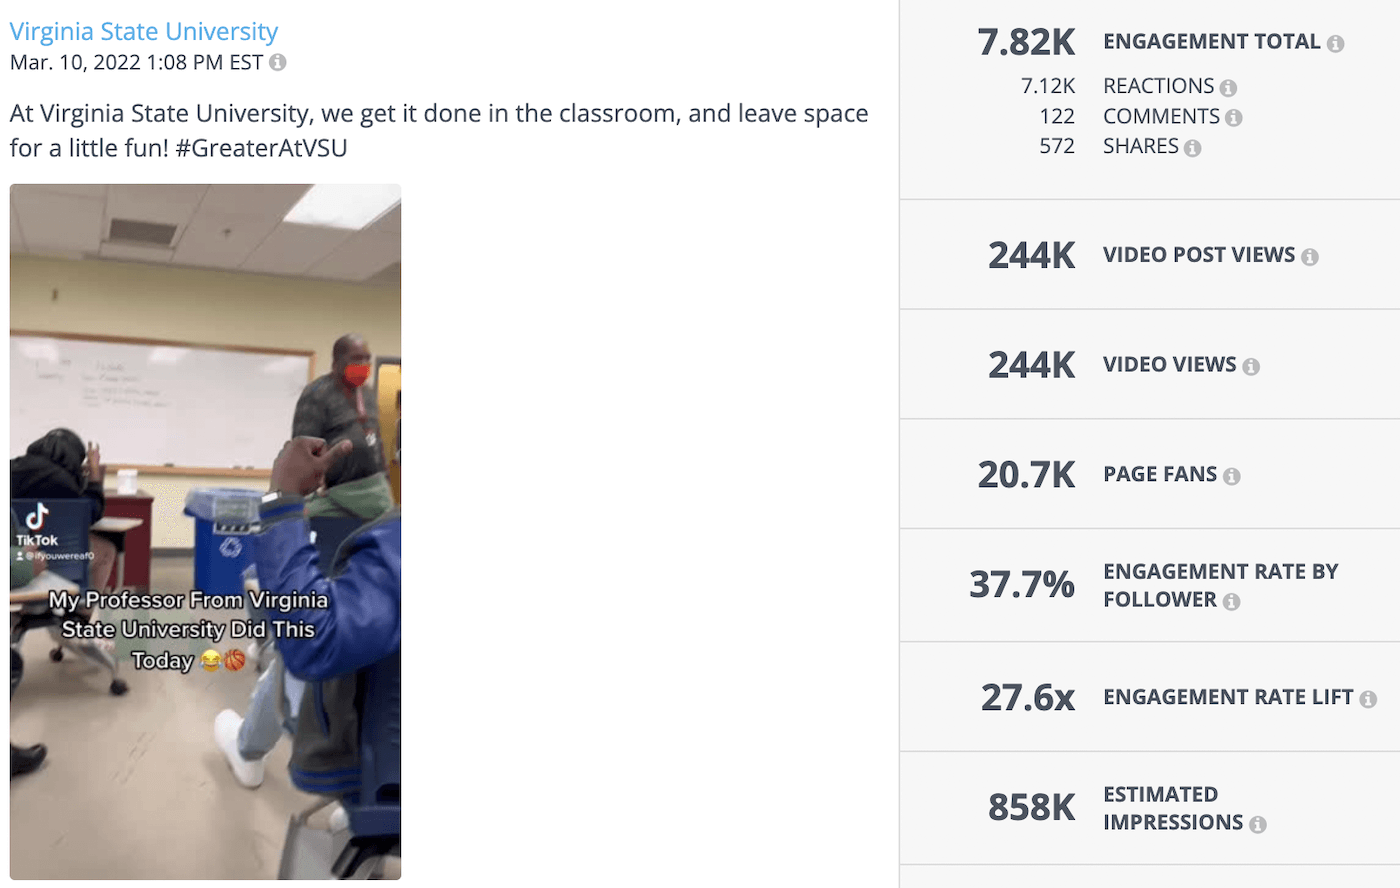Open the Virginia State University page link
1400x888 pixels.
click(143, 31)
